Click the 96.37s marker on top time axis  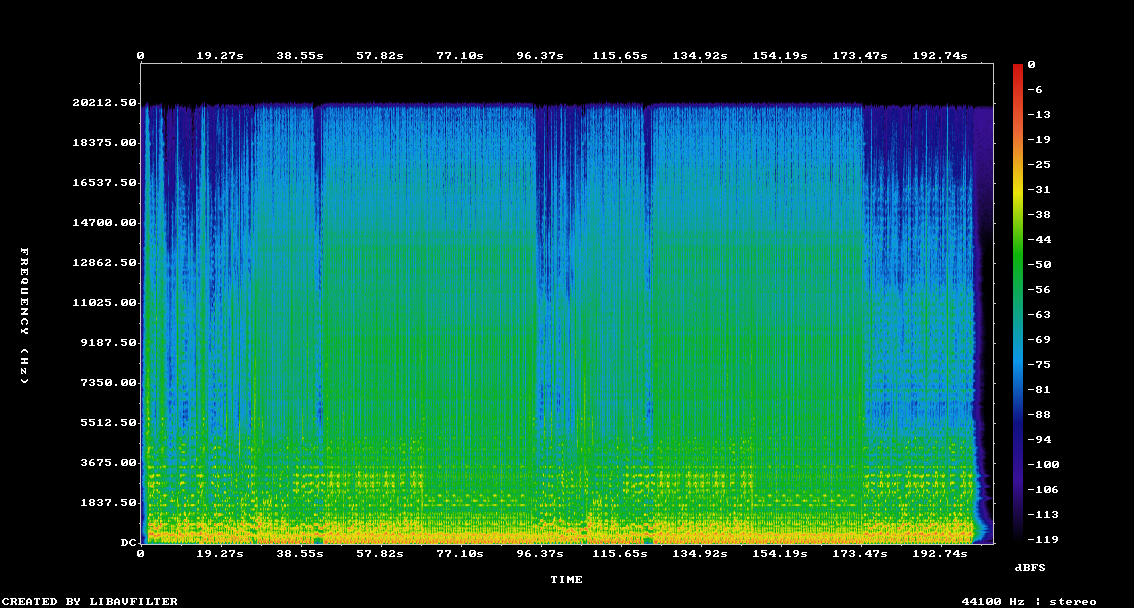pyautogui.click(x=540, y=56)
